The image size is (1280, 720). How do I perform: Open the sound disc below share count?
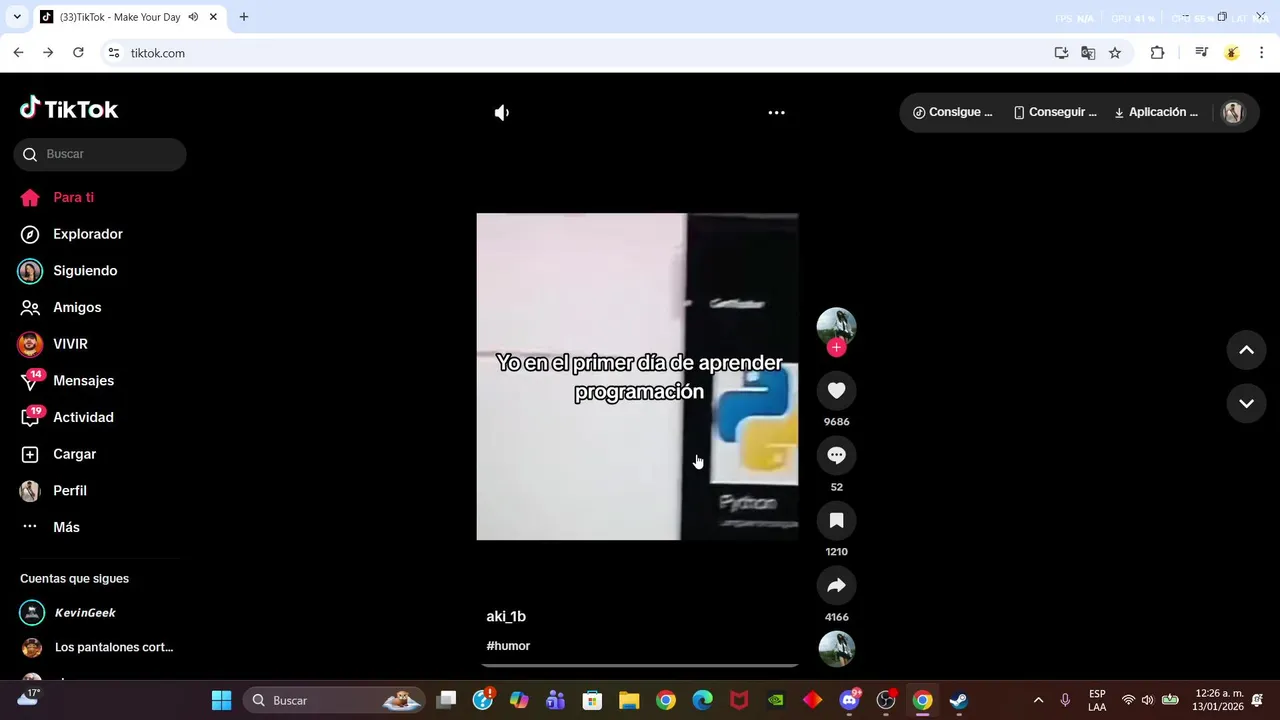click(837, 649)
